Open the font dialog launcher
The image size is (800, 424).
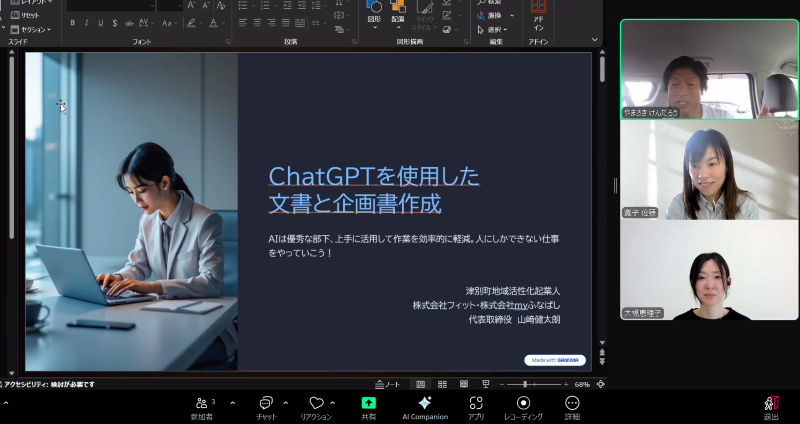coord(228,42)
